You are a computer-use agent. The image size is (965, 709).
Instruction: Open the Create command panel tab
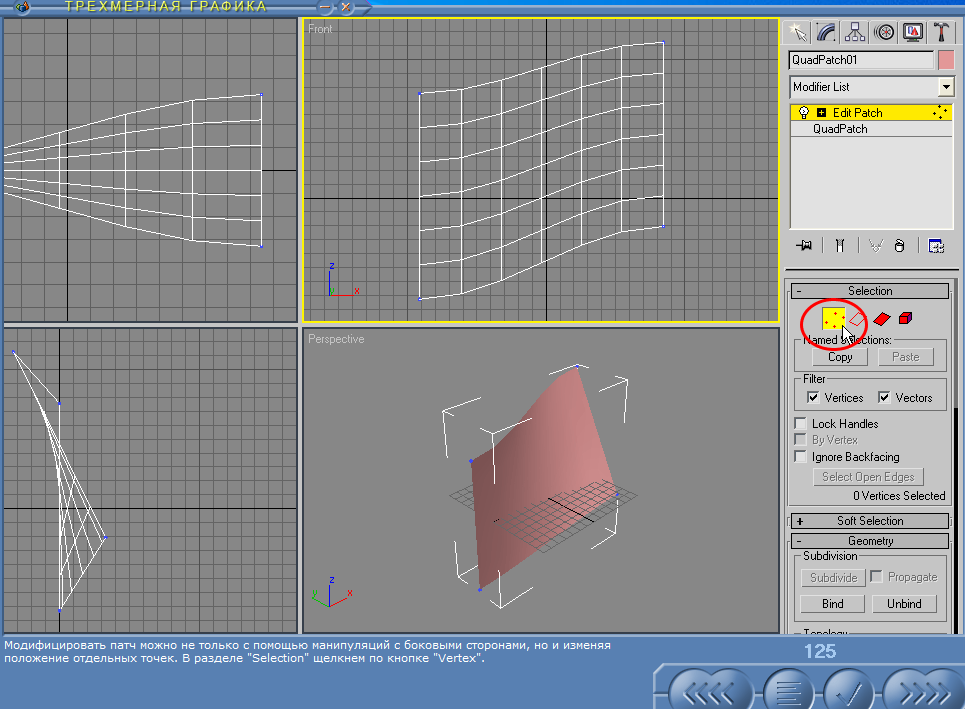(x=797, y=32)
